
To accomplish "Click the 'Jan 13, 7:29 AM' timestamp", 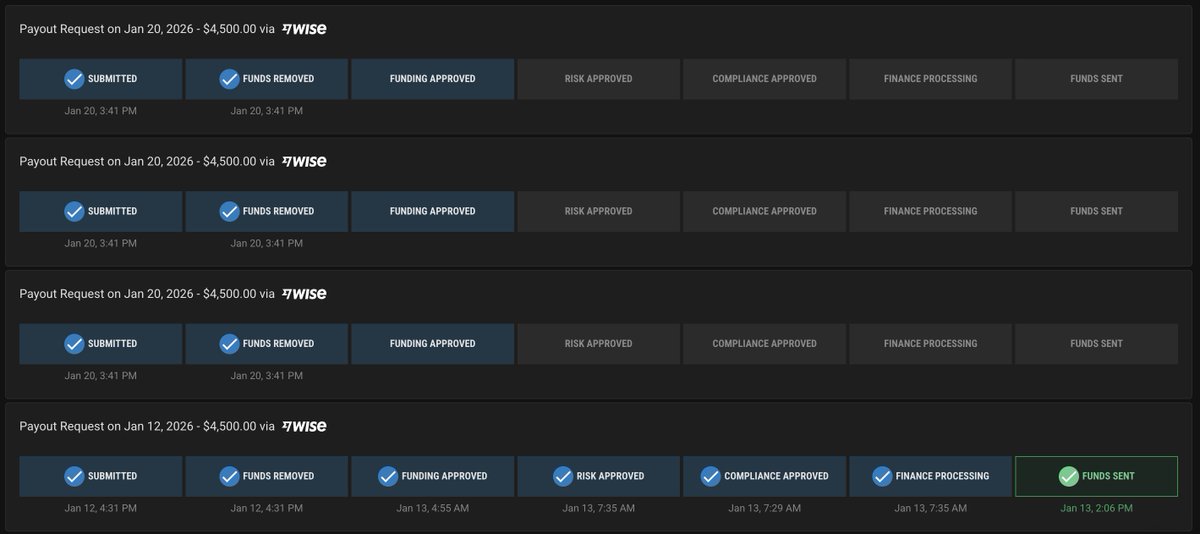I will 765,508.
